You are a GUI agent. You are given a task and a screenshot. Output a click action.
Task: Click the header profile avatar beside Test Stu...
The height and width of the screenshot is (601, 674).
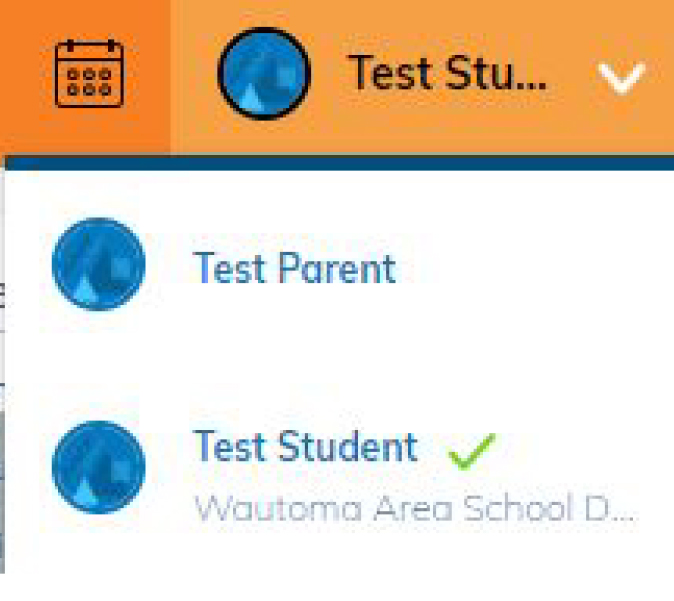point(264,74)
